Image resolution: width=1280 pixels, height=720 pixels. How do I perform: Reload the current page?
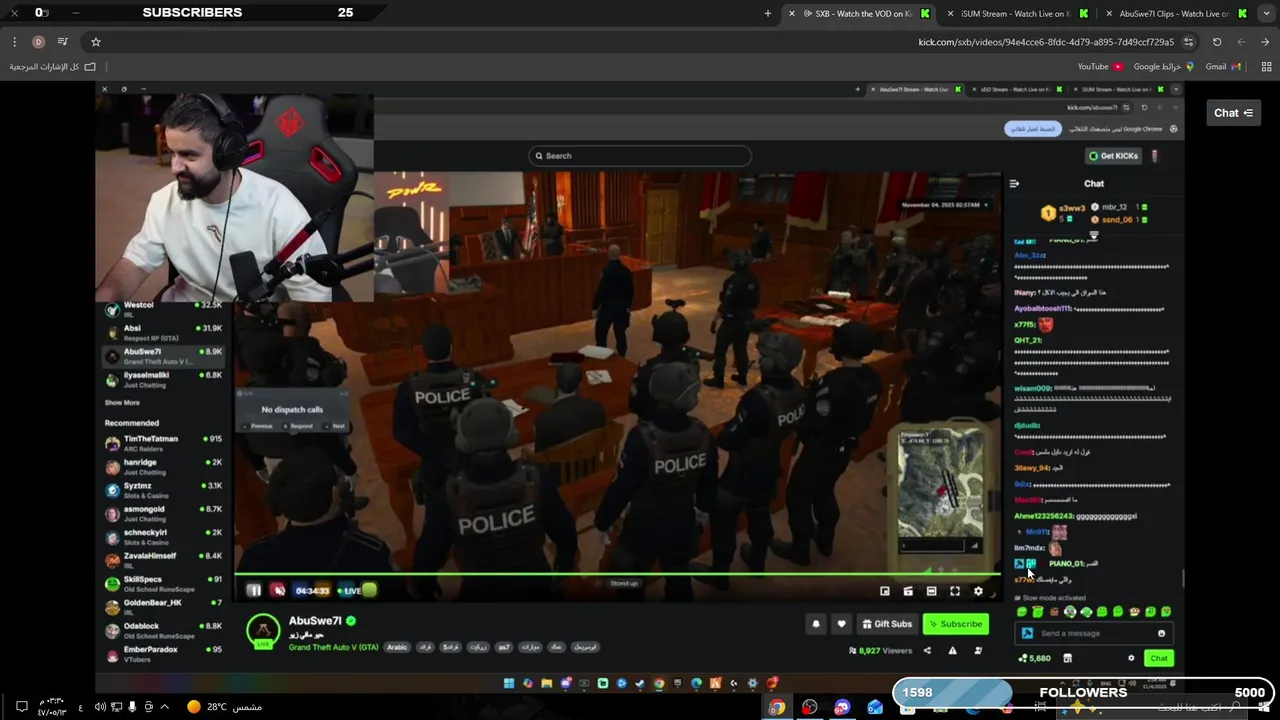[1217, 42]
